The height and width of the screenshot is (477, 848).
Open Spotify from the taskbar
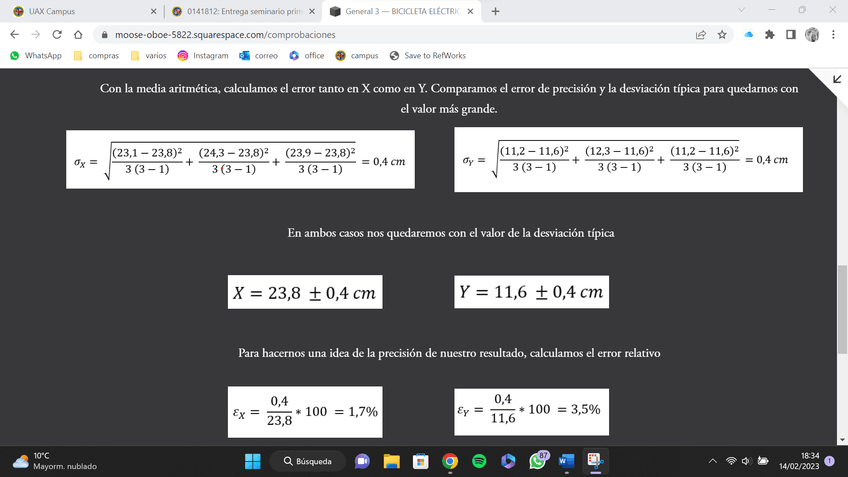tap(479, 461)
